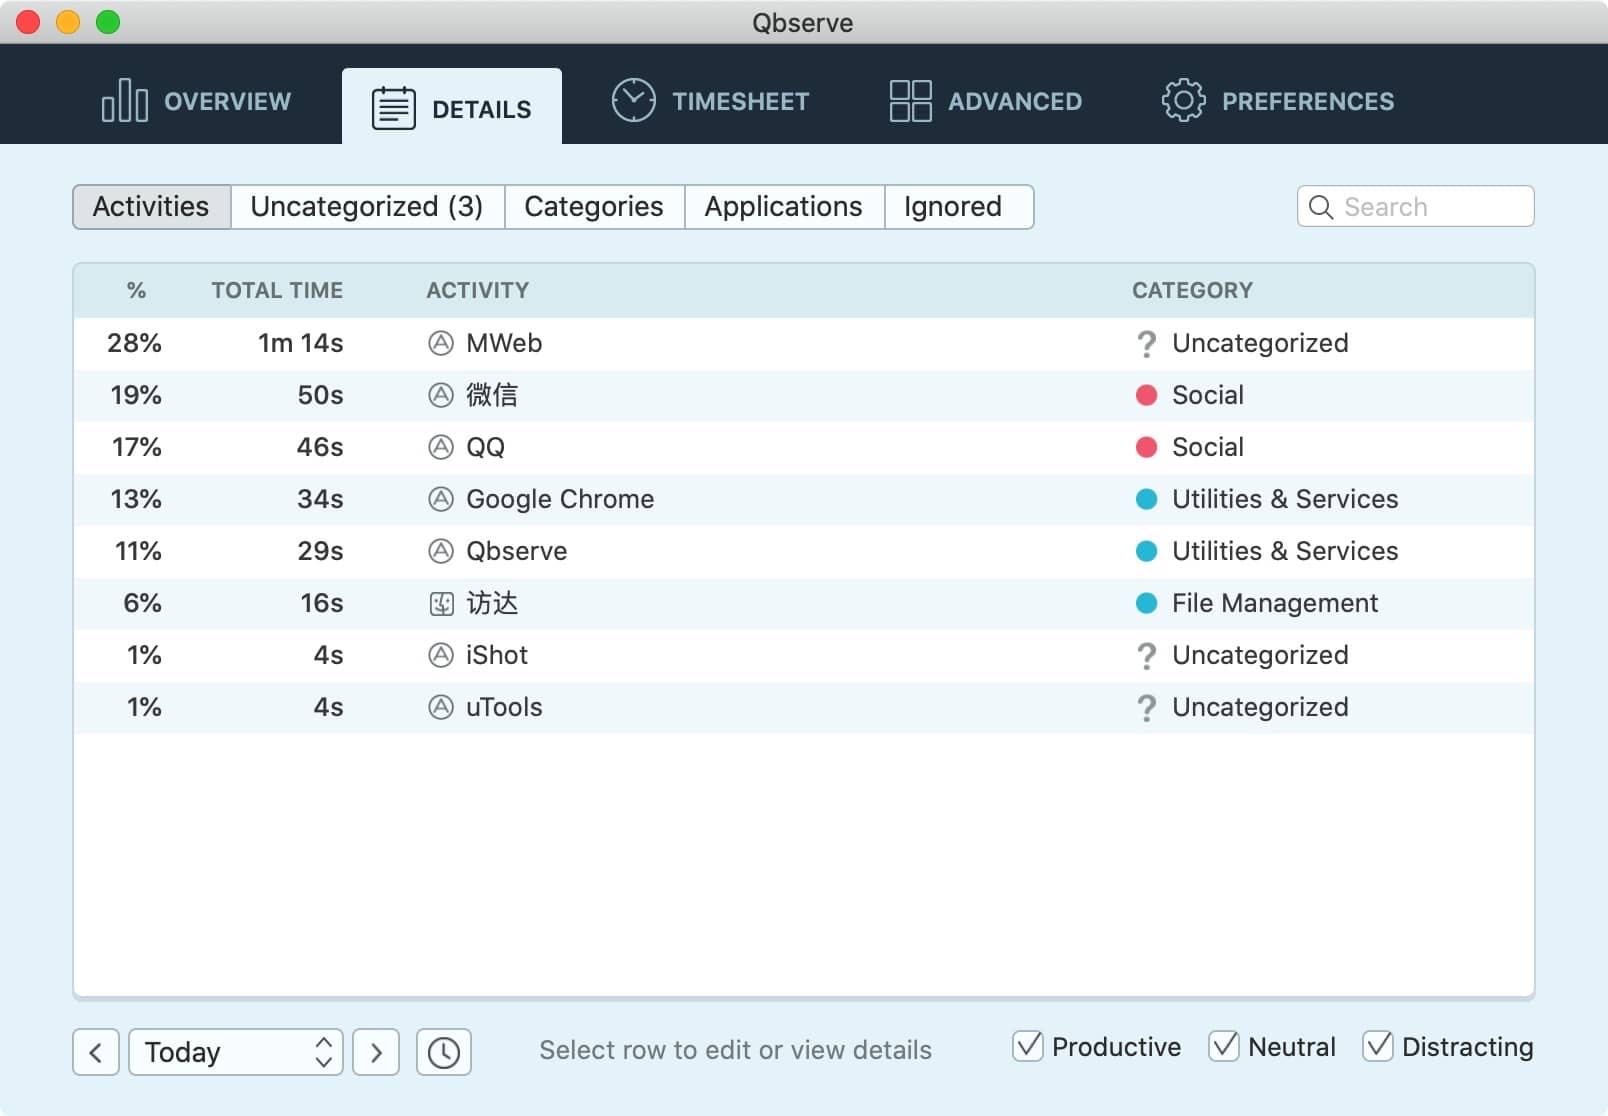Click the blue dot for Google Chrome
Image resolution: width=1608 pixels, height=1116 pixels.
point(1147,499)
